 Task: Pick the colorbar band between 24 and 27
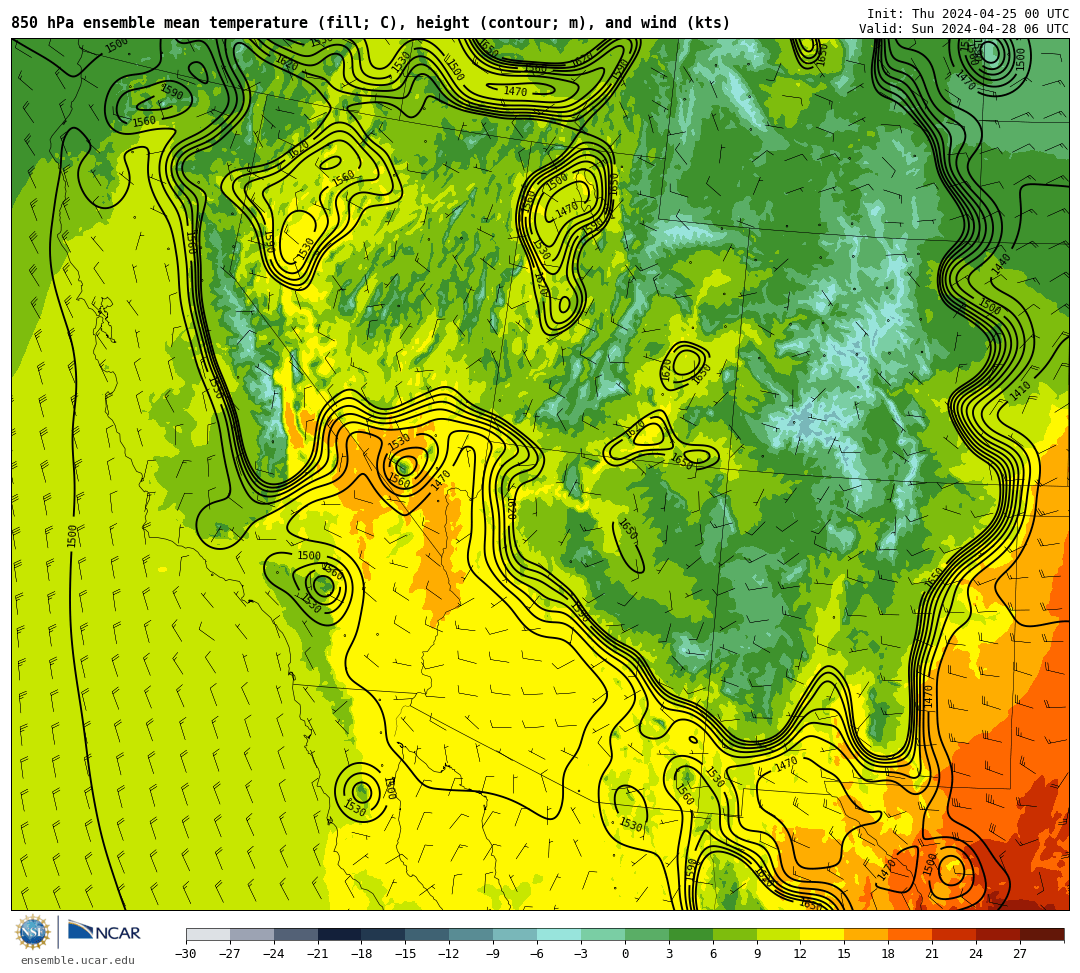(x=999, y=934)
